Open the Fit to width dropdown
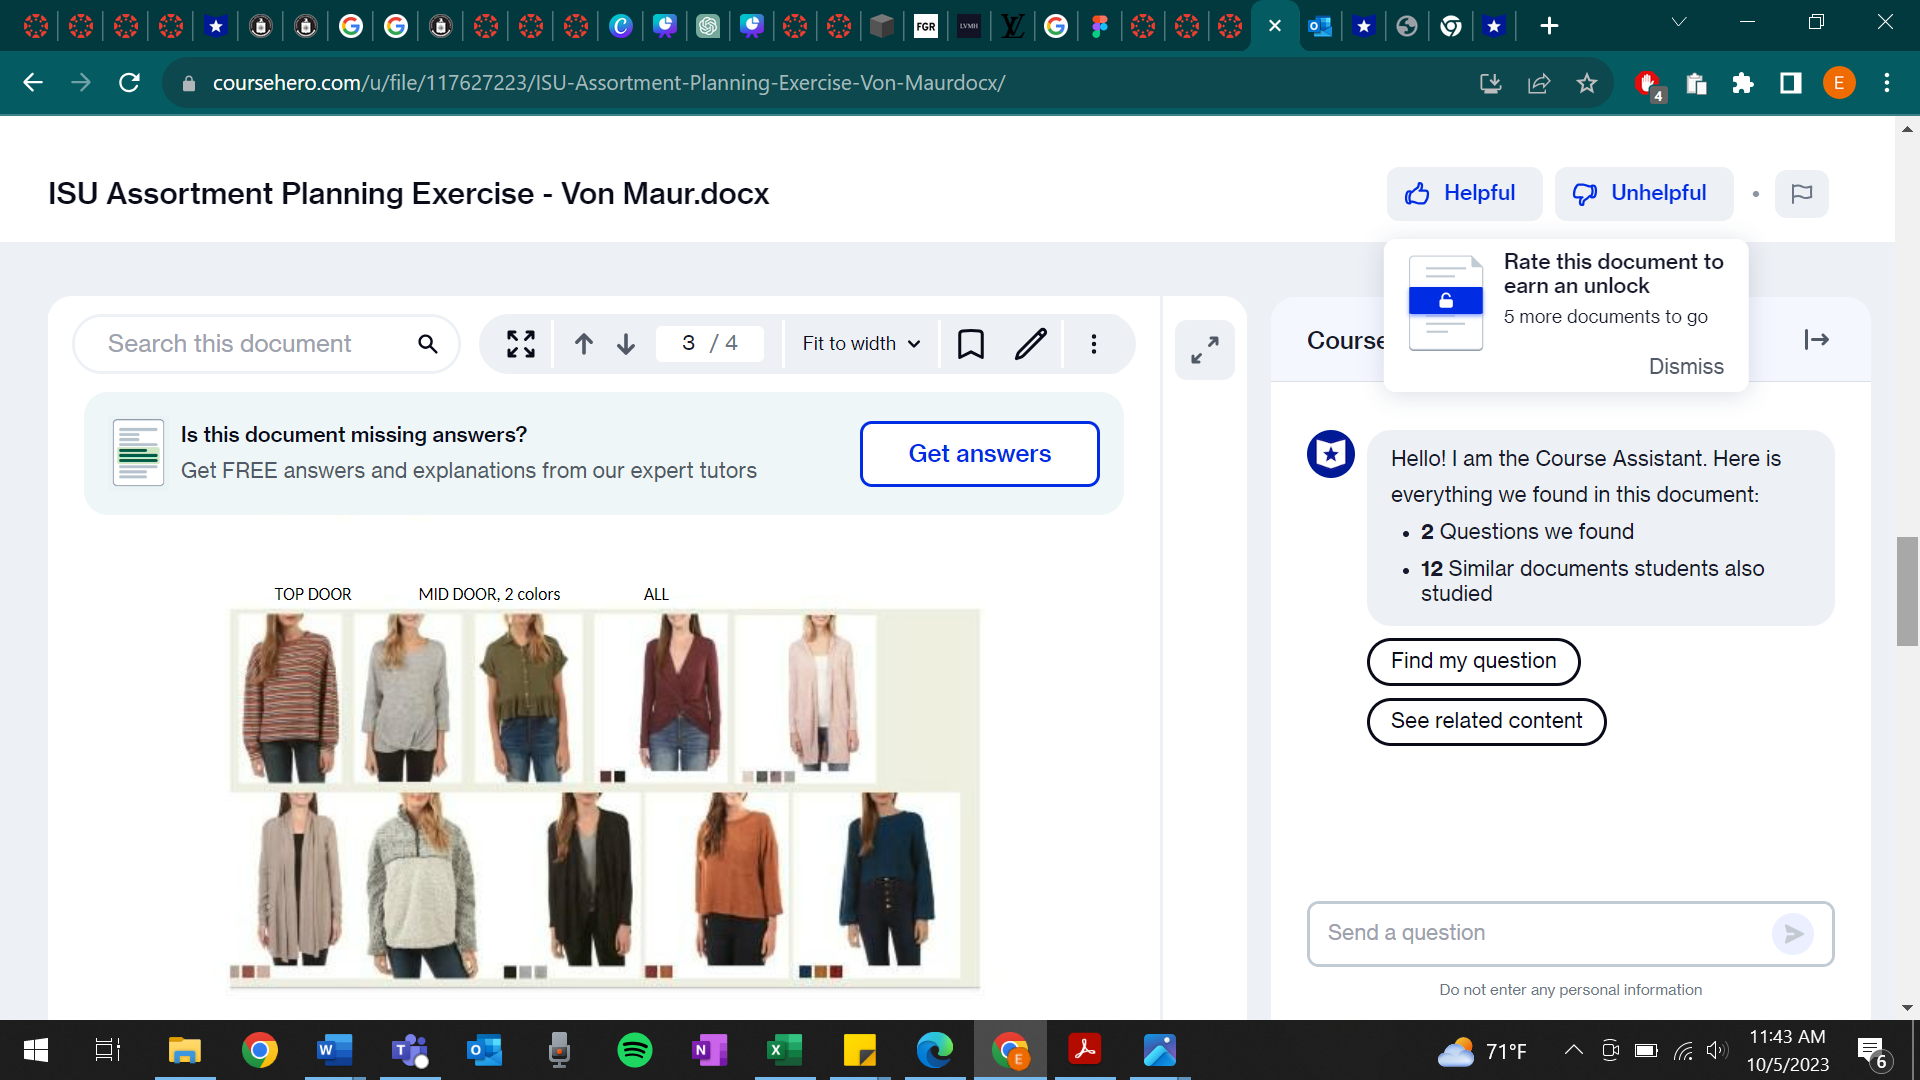 (861, 344)
